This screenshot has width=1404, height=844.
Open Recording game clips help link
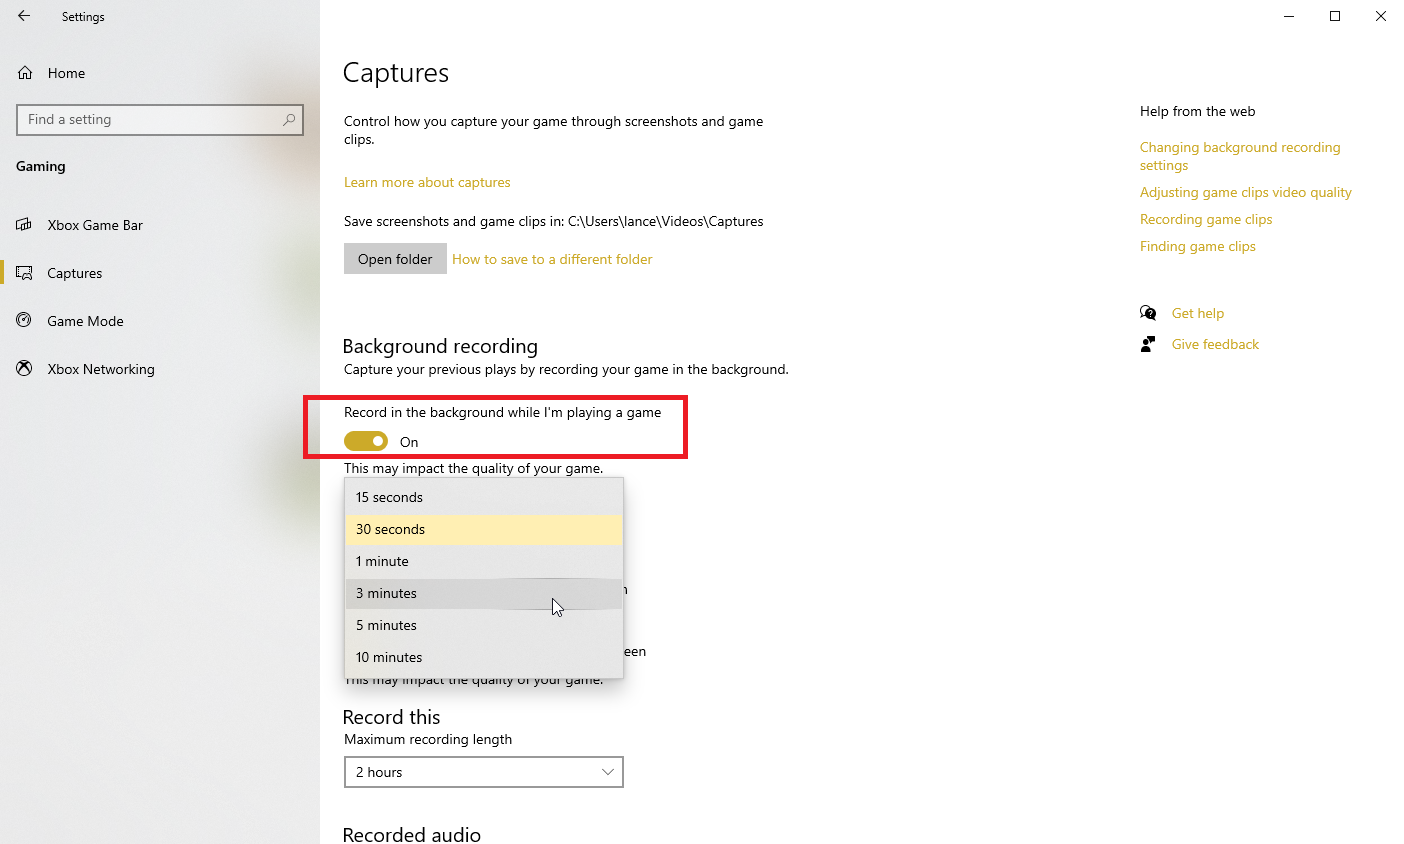1206,219
